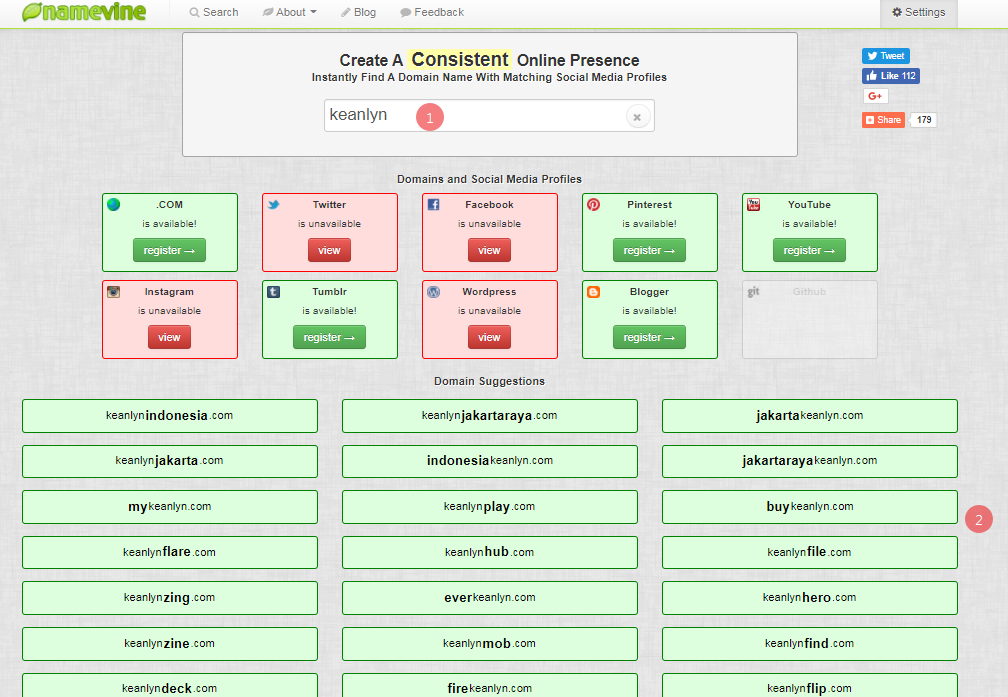The height and width of the screenshot is (697, 1008).
Task: Select mykeanlyn.com suggestion
Action: [170, 507]
